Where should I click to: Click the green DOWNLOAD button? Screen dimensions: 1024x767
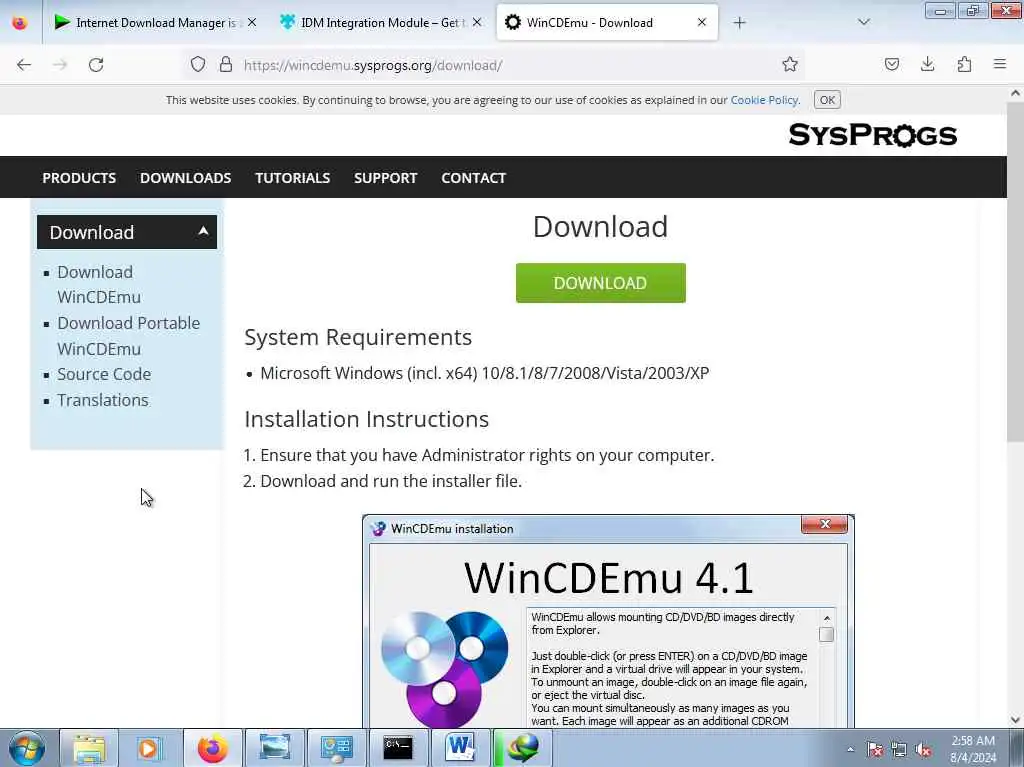[600, 283]
